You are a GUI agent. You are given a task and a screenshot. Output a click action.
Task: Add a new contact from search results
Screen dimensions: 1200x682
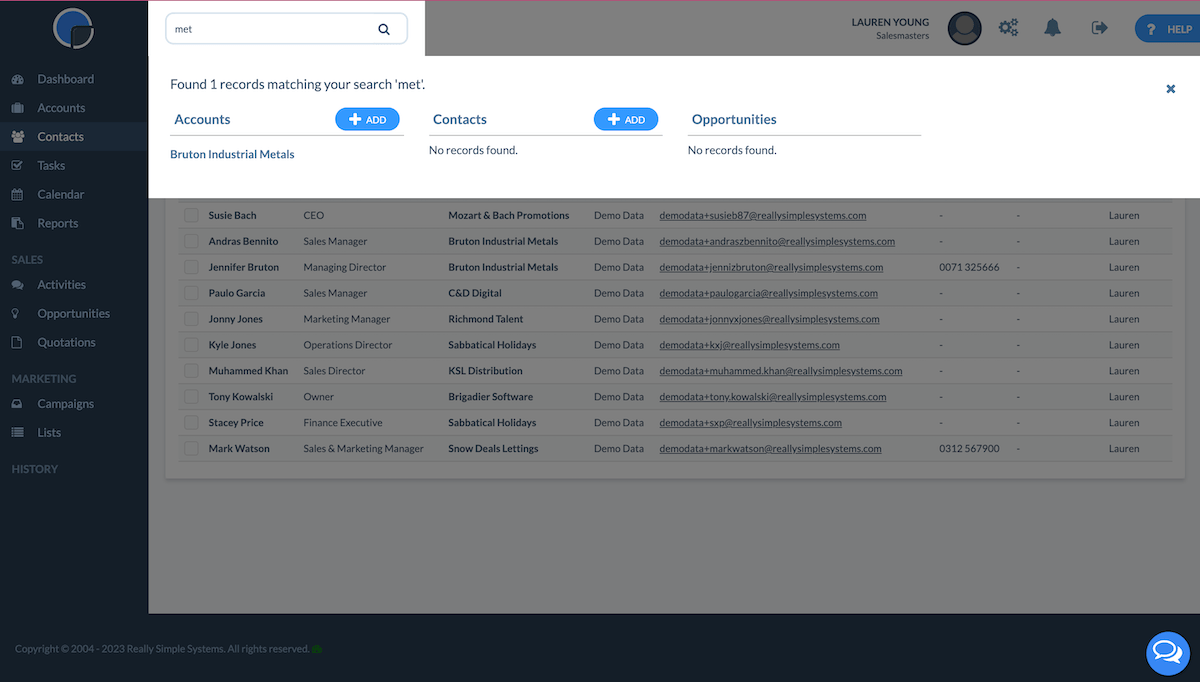(626, 119)
